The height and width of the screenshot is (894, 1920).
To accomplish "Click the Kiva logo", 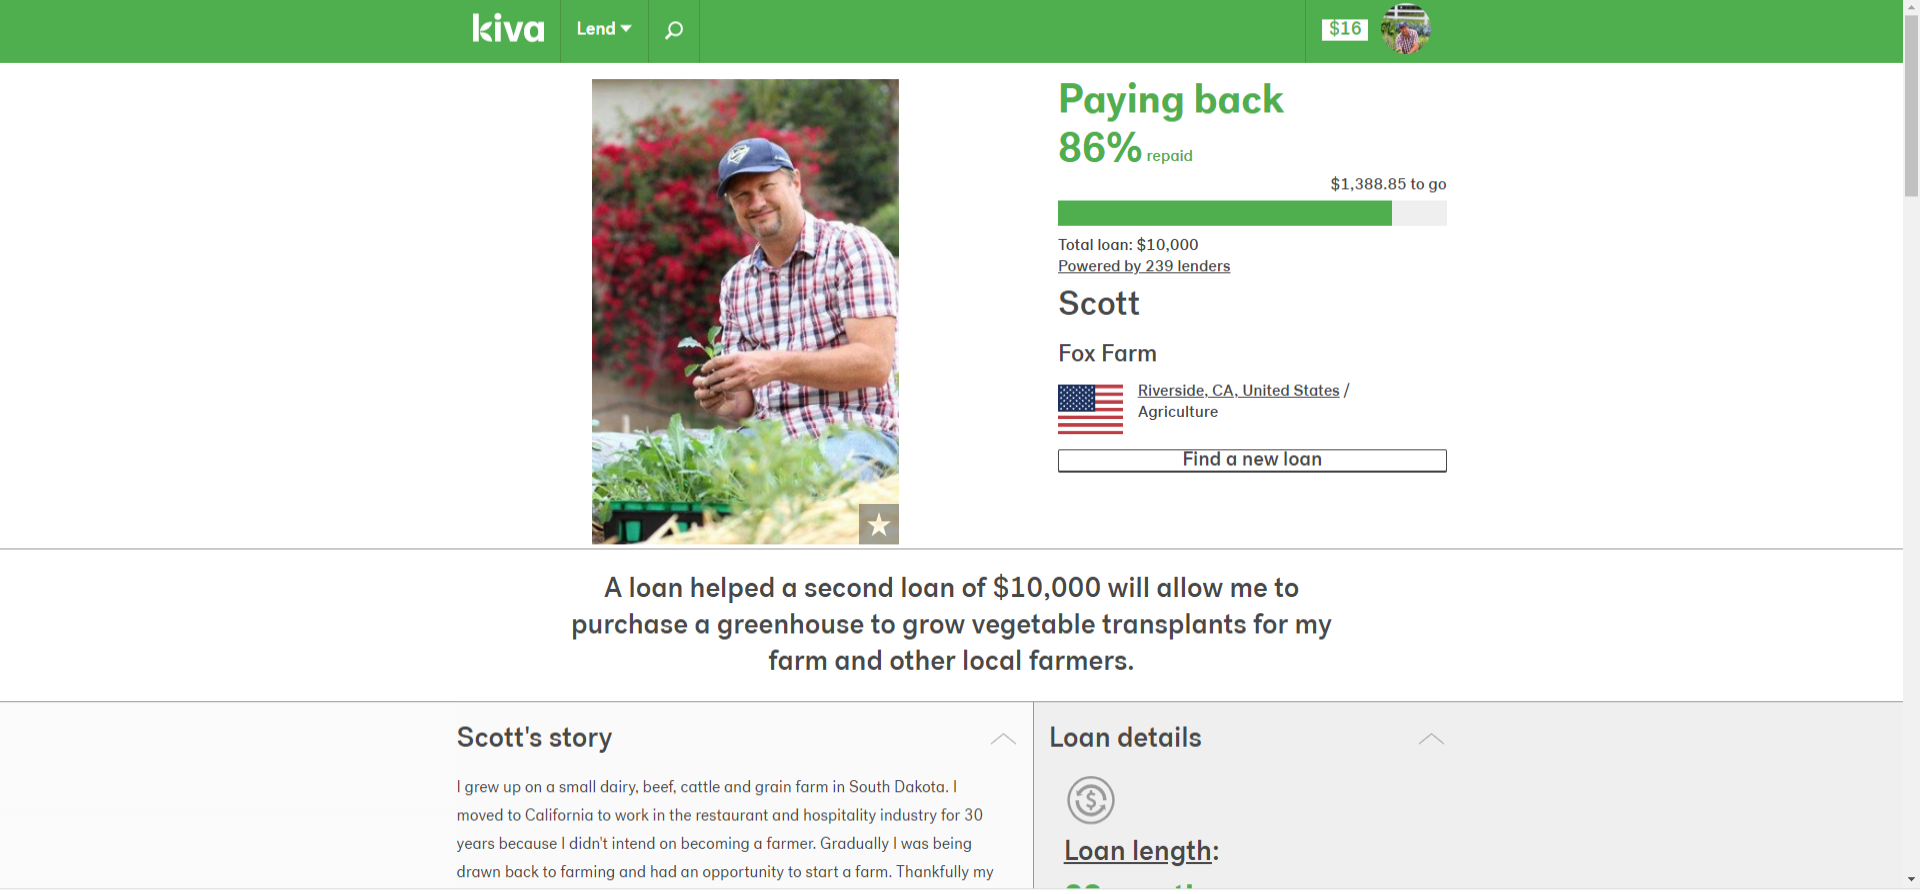I will point(508,29).
